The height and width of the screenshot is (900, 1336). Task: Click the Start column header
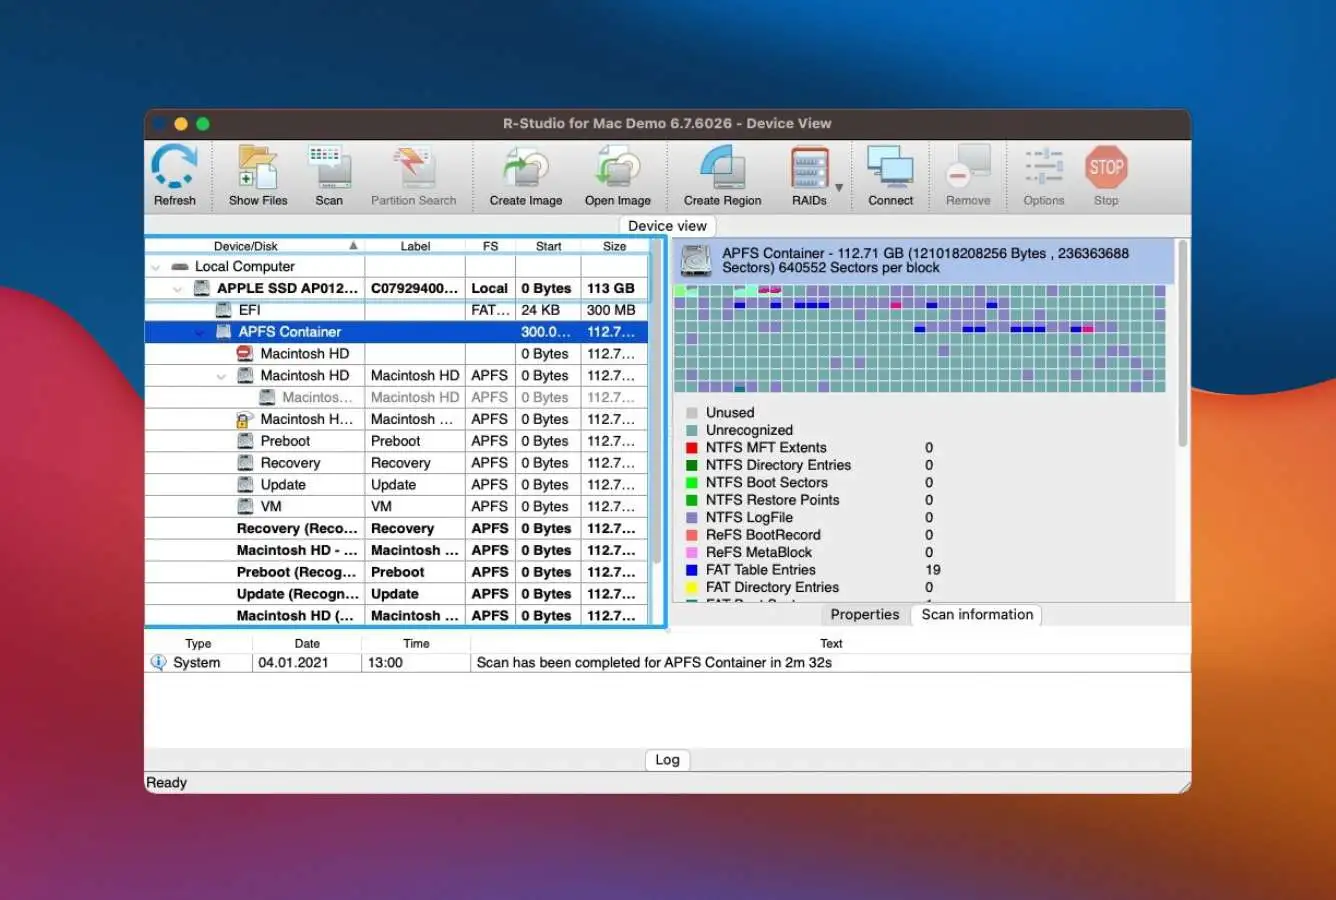(548, 246)
